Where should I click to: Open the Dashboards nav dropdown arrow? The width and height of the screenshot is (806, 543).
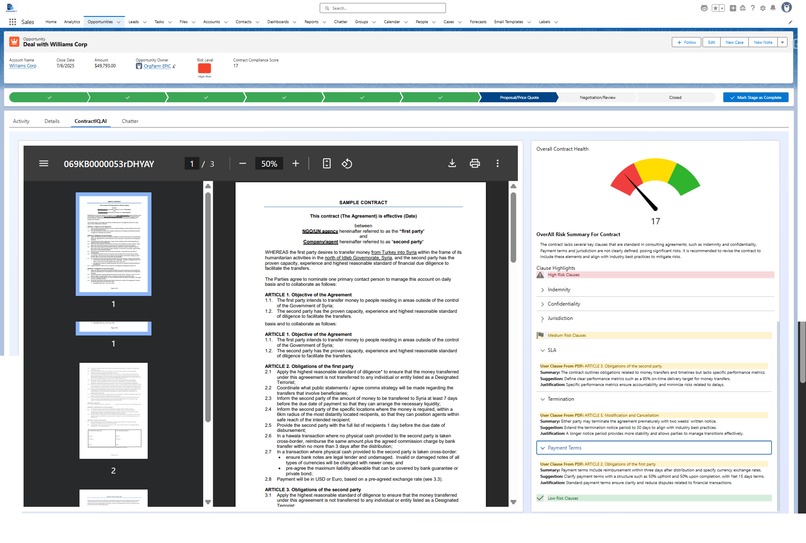pyautogui.click(x=295, y=22)
